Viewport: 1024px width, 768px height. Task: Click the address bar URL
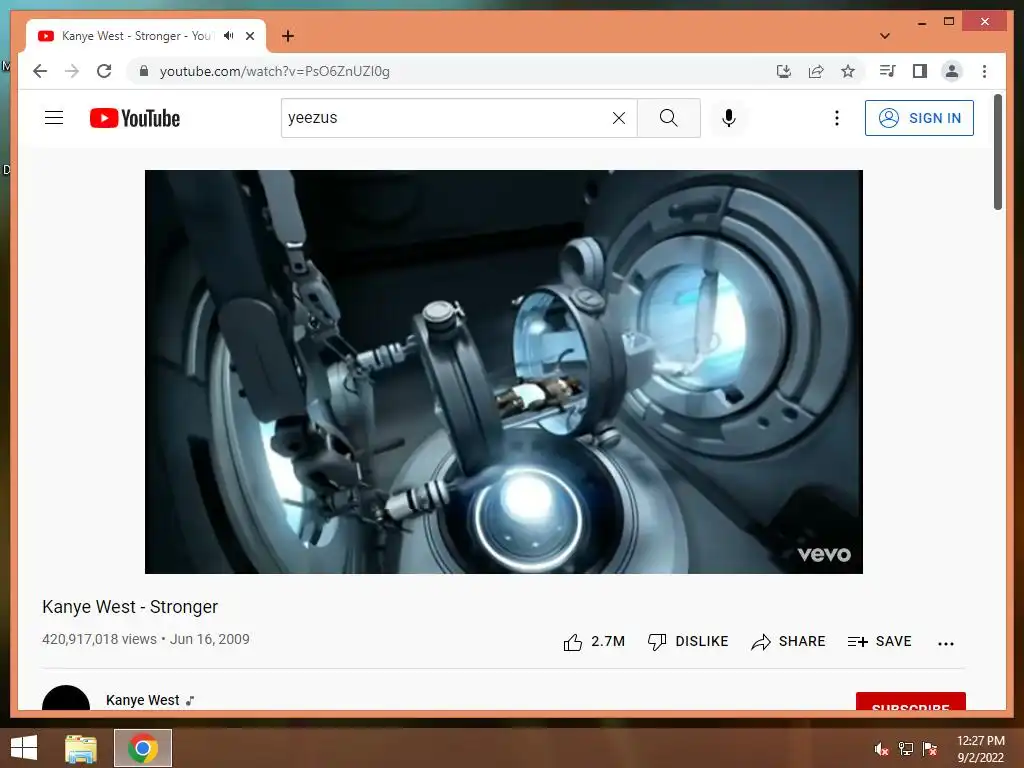[274, 71]
